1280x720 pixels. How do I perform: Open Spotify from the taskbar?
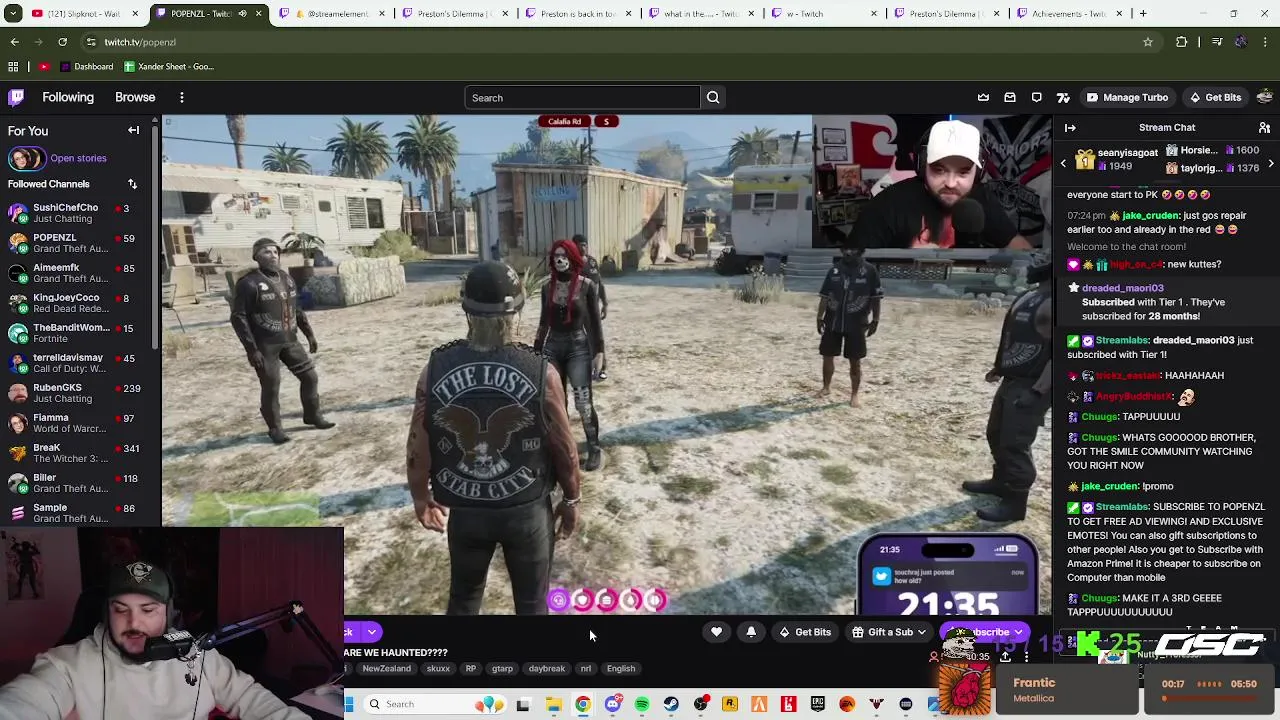(x=642, y=704)
